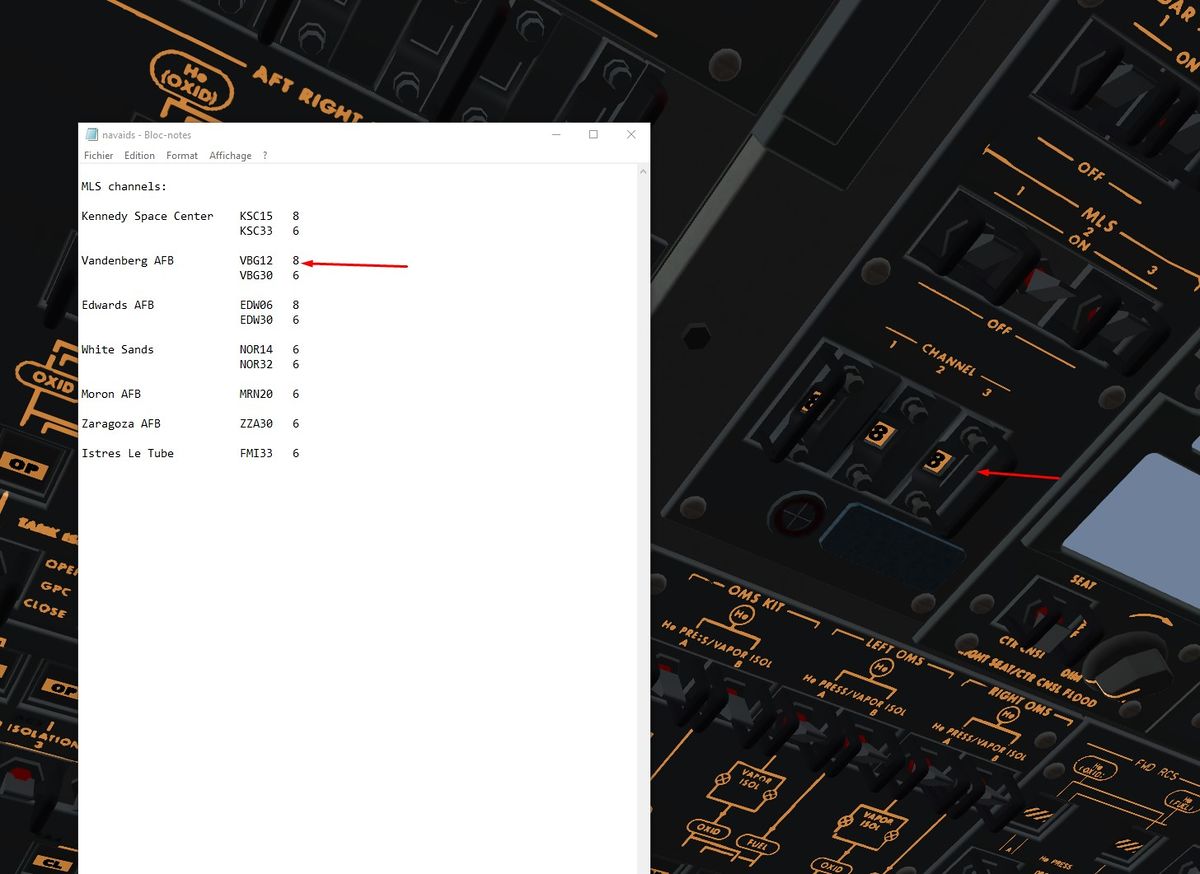Maximize the navaids Notepad window

point(593,135)
